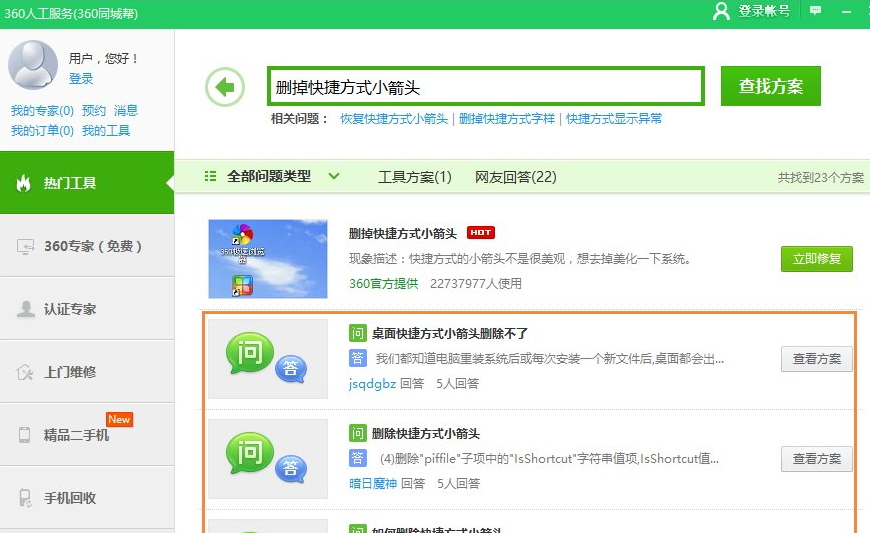The height and width of the screenshot is (533, 870).
Task: Open 认证专家 sidebar item
Action: coord(87,309)
